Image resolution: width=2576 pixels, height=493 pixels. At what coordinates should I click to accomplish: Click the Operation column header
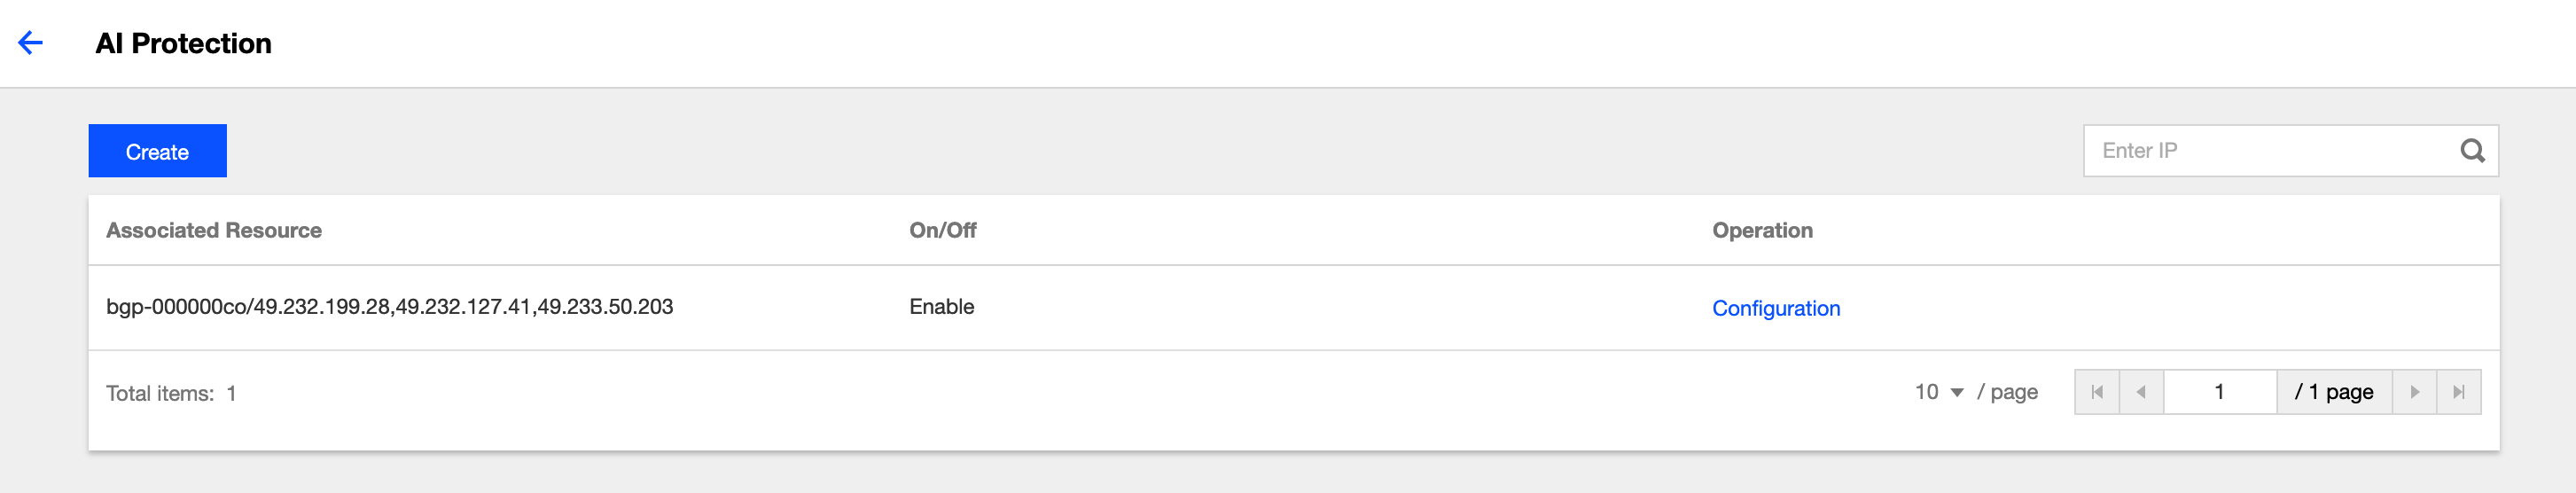click(x=1762, y=230)
